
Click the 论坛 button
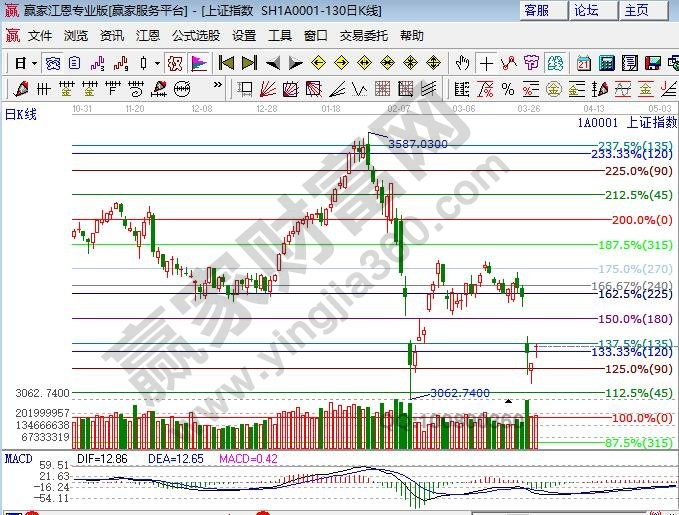586,10
